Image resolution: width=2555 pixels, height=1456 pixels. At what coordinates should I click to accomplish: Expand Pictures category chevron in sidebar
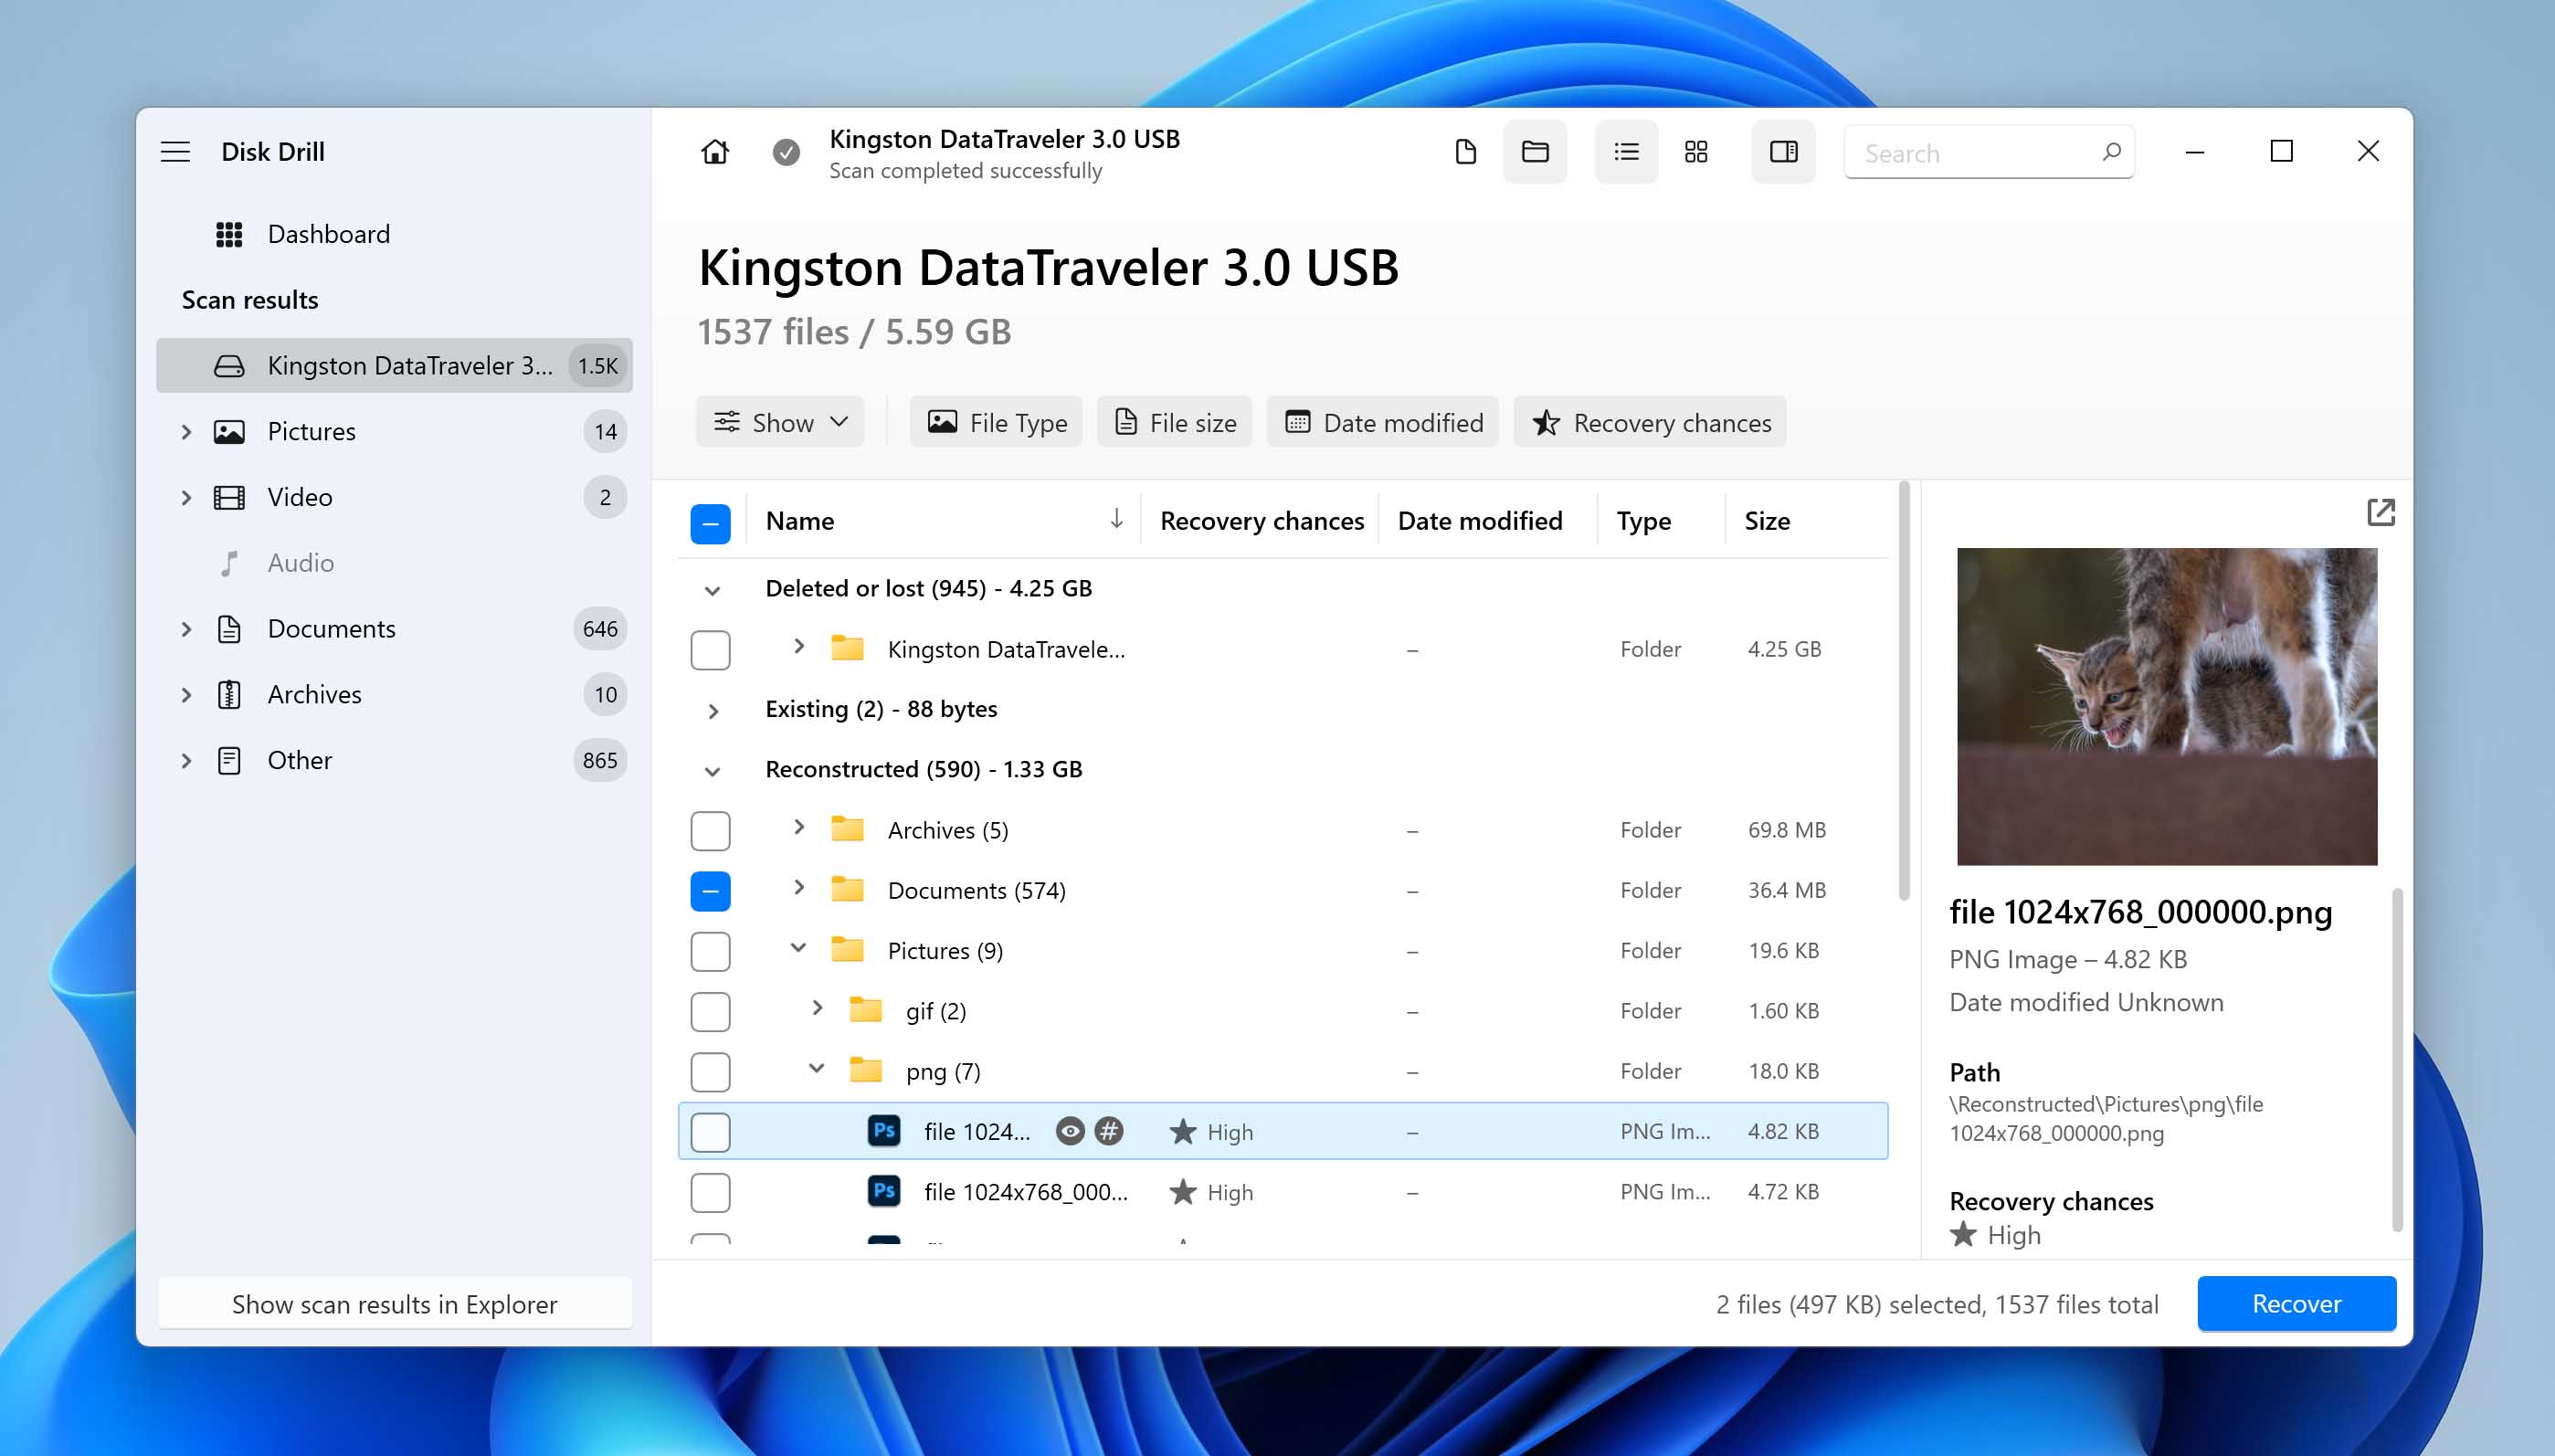click(186, 432)
